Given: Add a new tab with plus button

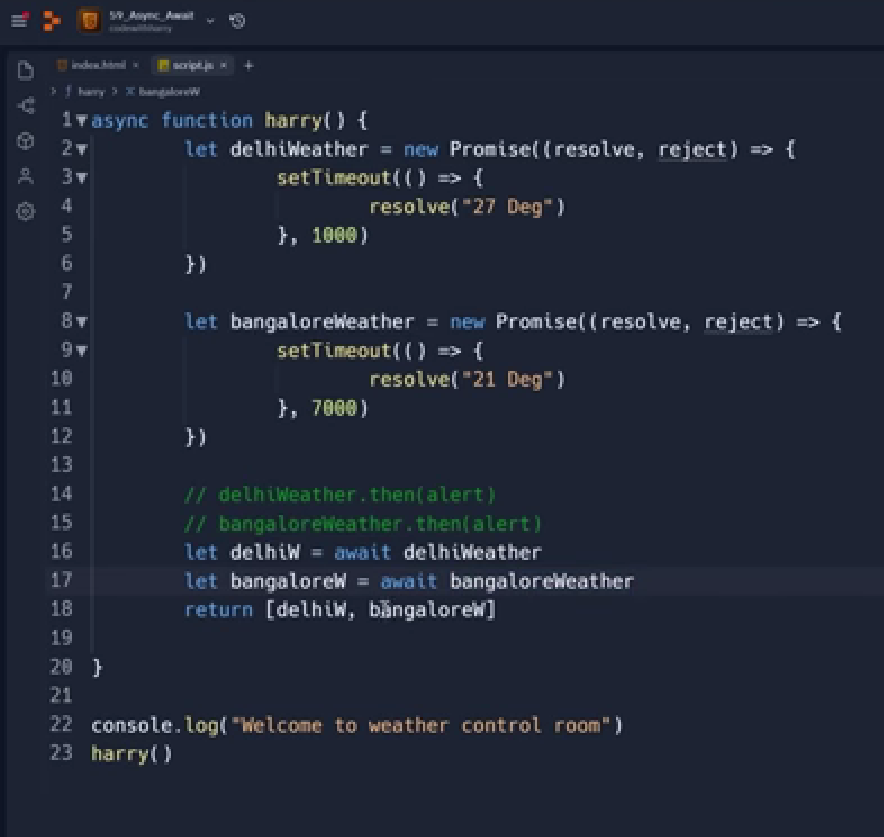Looking at the screenshot, I should (249, 65).
